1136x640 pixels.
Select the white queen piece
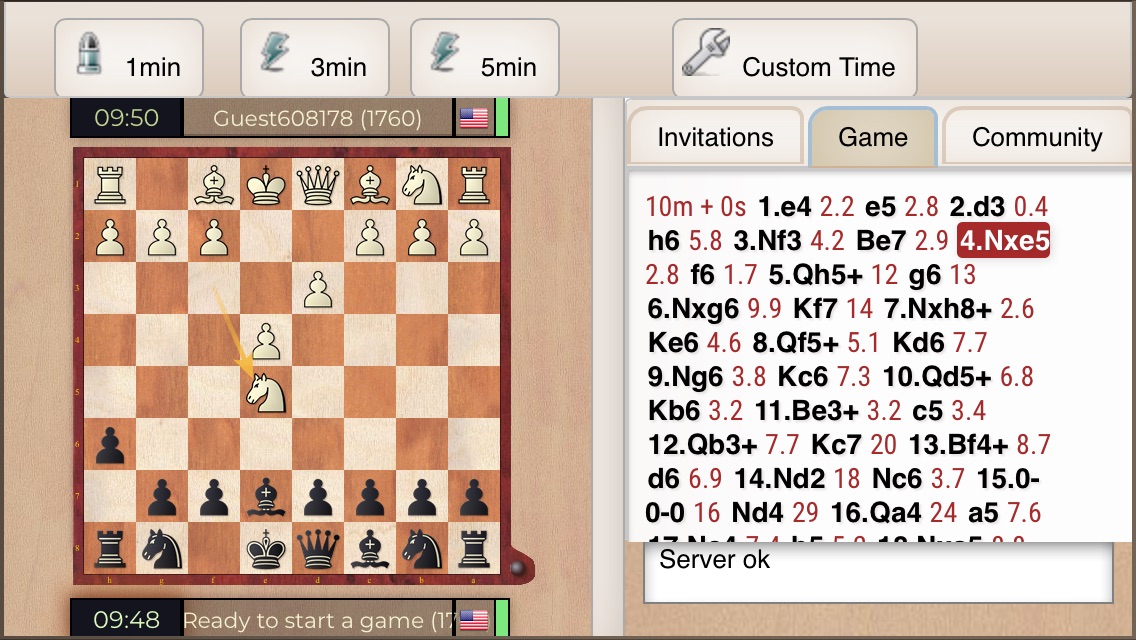tap(318, 184)
